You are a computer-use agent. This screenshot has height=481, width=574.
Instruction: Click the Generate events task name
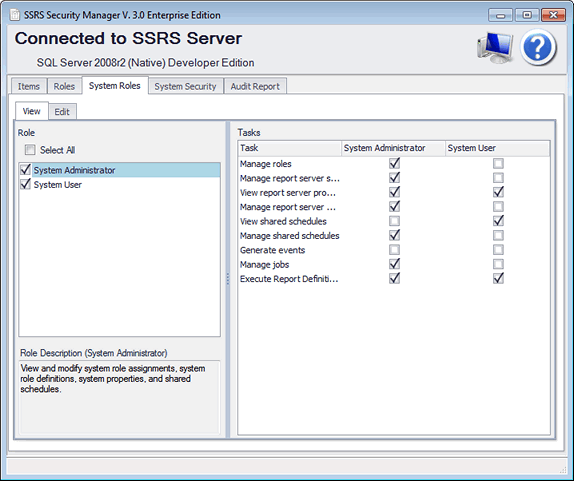(272, 250)
